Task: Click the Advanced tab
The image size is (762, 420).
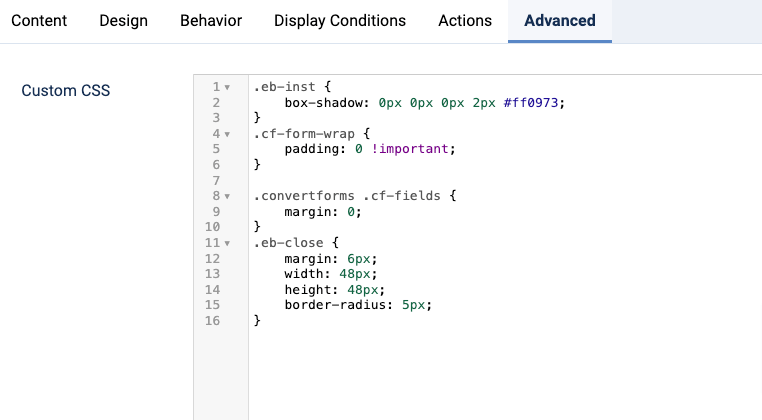Action: tap(560, 21)
